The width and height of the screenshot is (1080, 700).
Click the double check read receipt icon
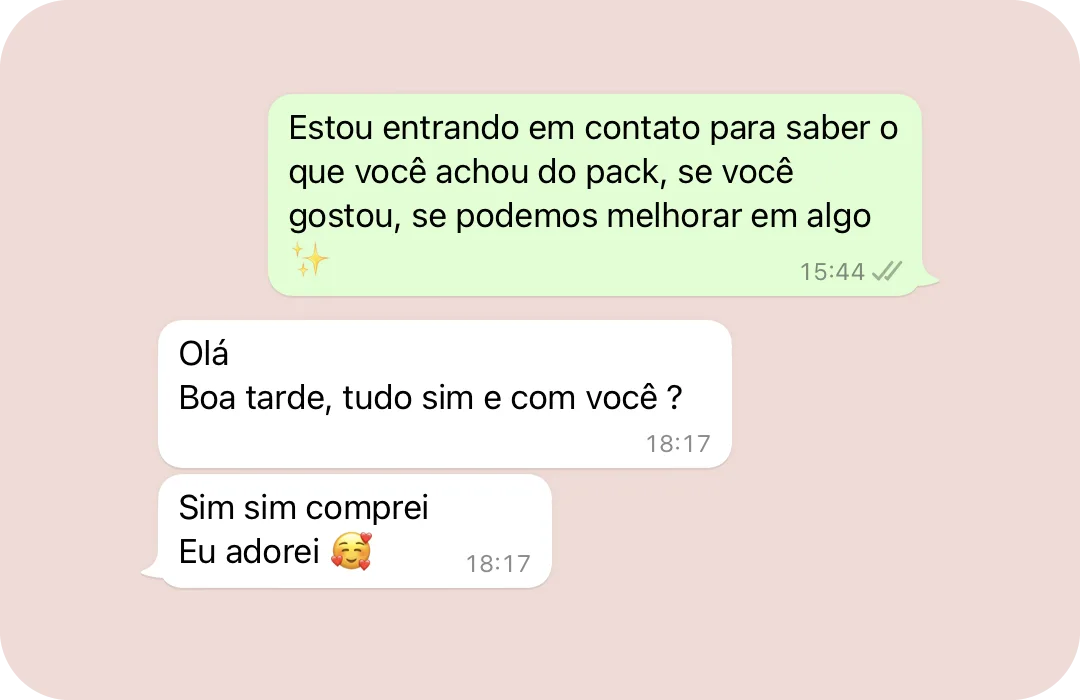tap(887, 271)
